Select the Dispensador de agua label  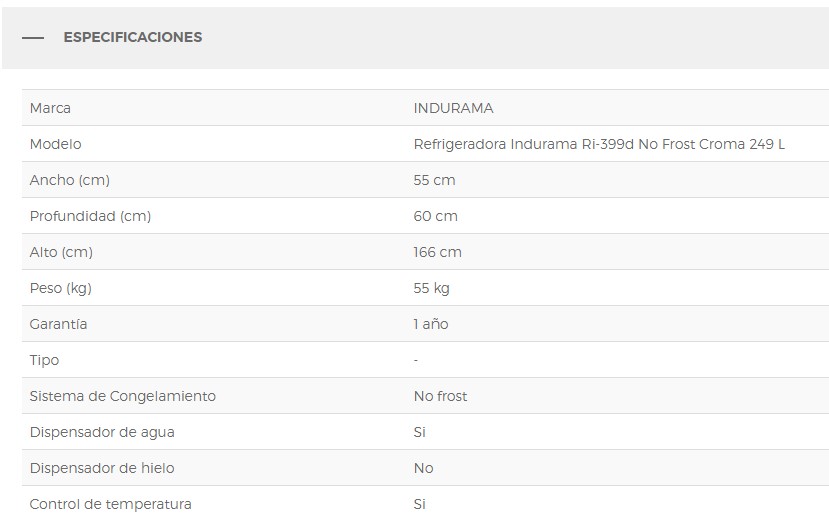pyautogui.click(x=102, y=432)
